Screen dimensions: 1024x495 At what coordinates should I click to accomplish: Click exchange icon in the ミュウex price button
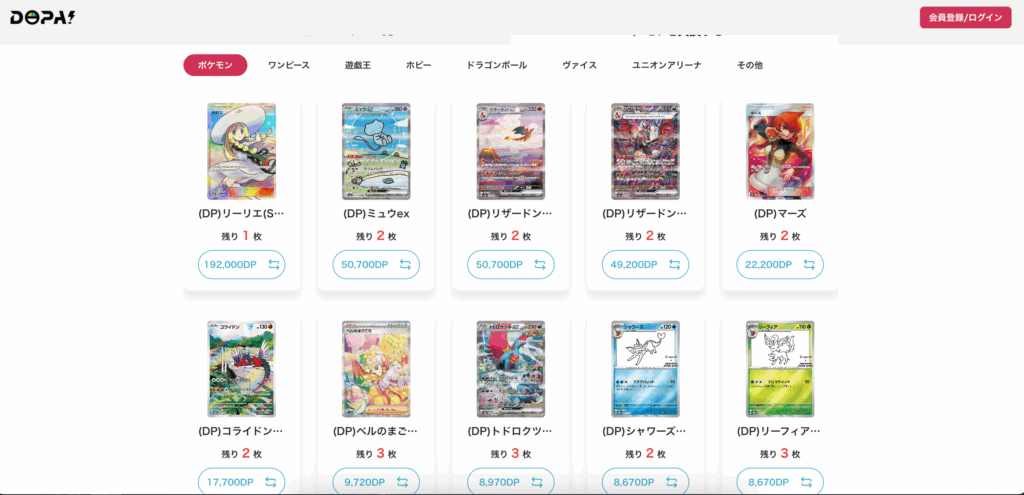[x=406, y=264]
